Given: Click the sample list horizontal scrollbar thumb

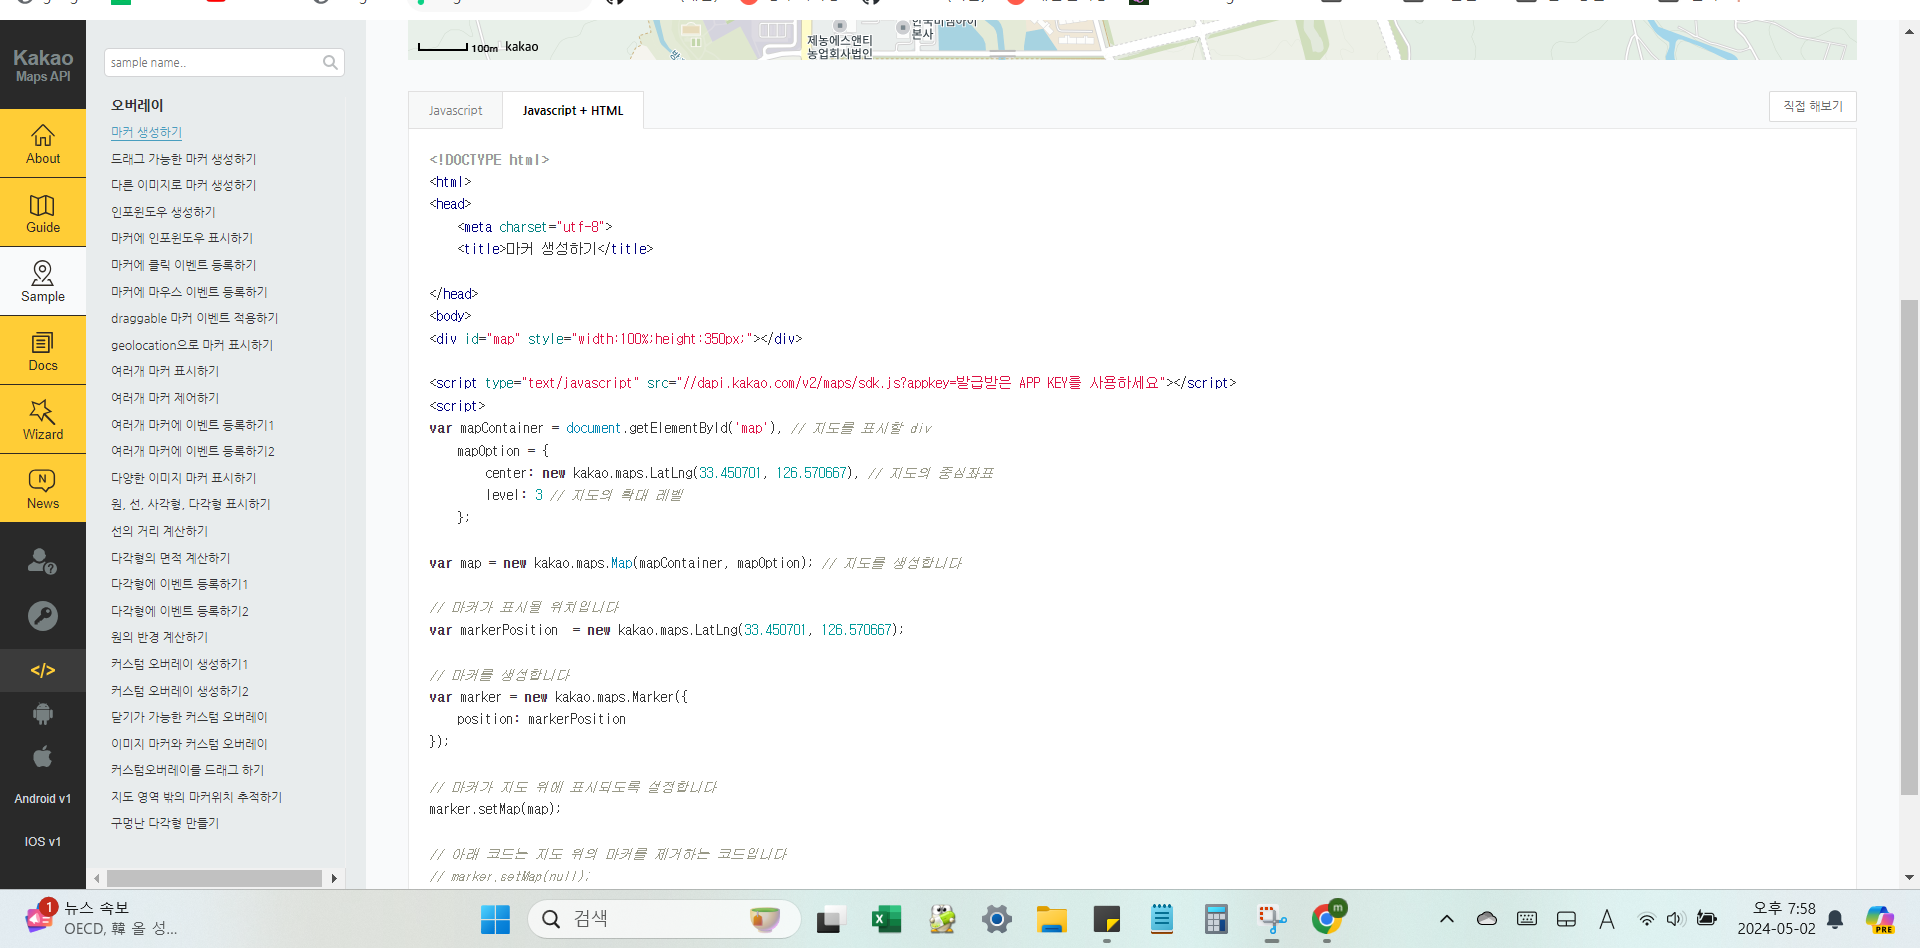Looking at the screenshot, I should [214, 878].
